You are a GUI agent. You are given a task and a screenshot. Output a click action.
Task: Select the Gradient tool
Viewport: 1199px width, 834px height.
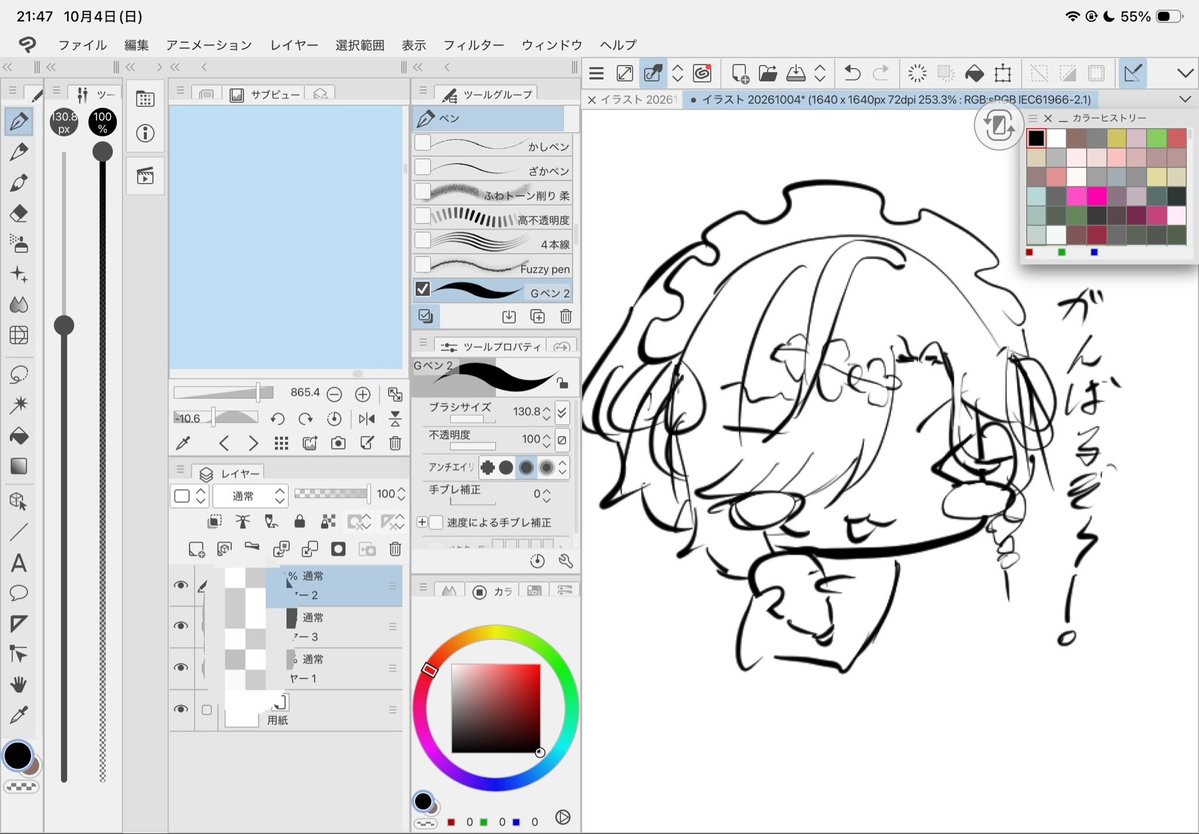18,466
